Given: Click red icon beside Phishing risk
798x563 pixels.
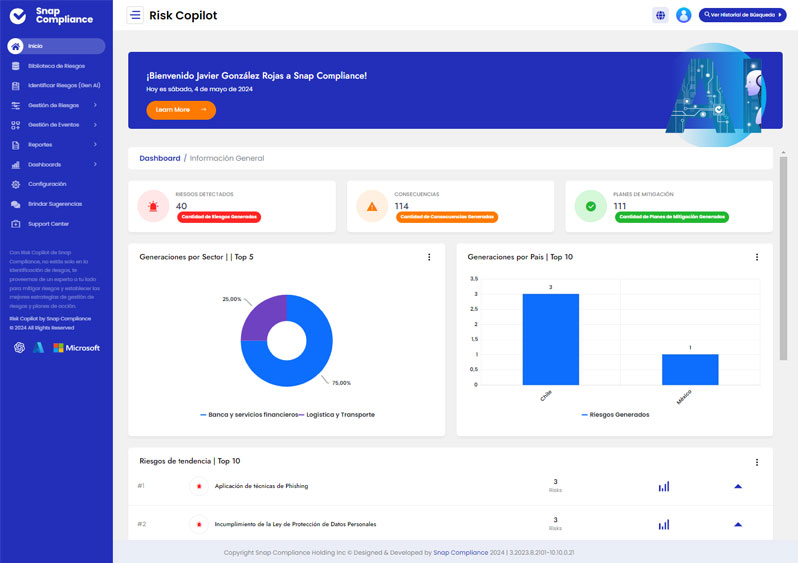Looking at the screenshot, I should click(199, 486).
